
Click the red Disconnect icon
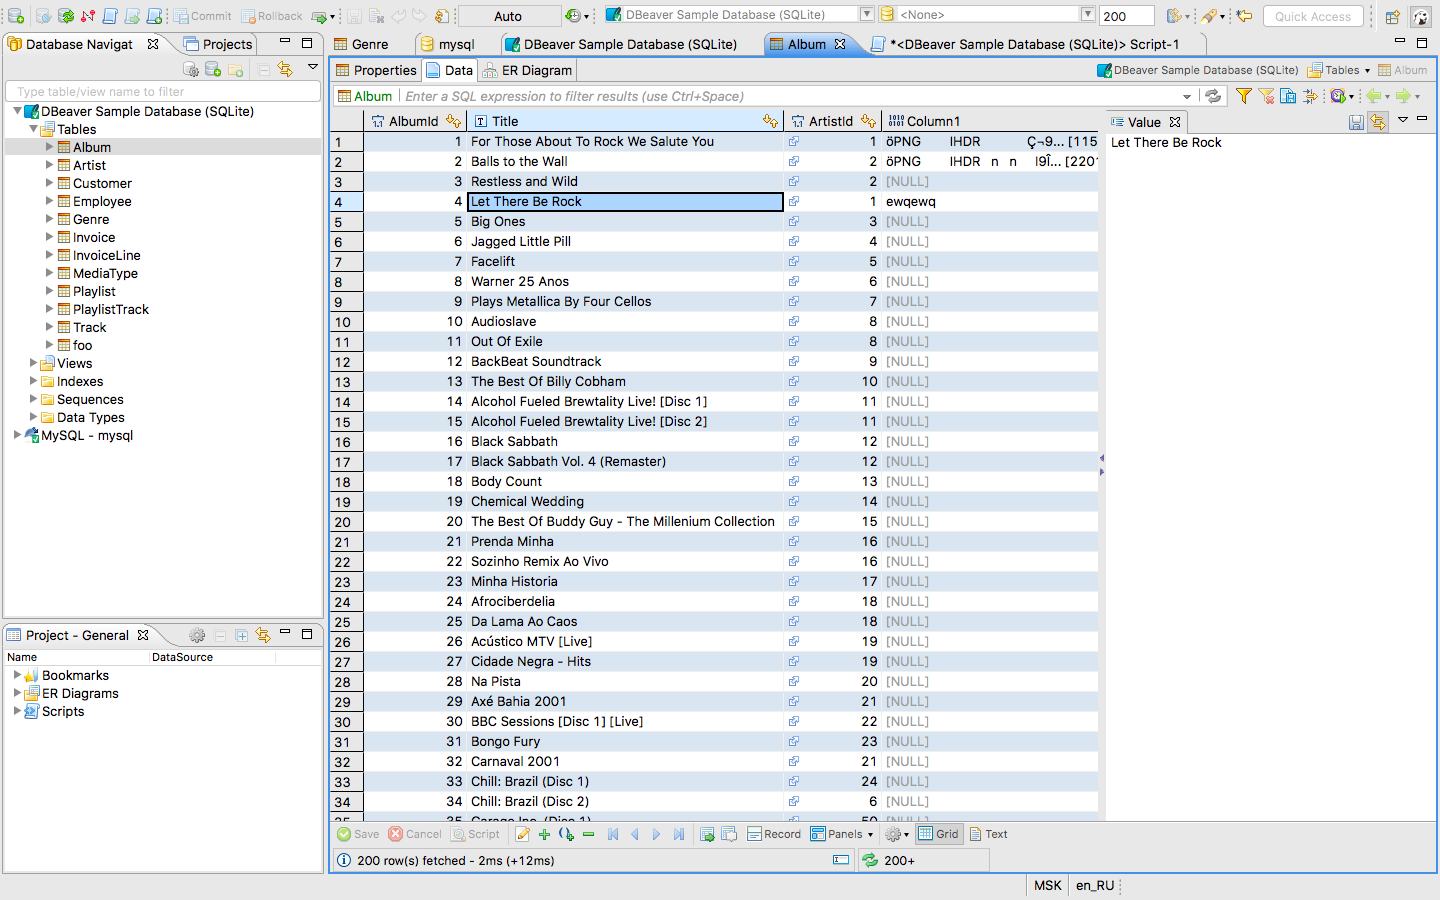(88, 16)
